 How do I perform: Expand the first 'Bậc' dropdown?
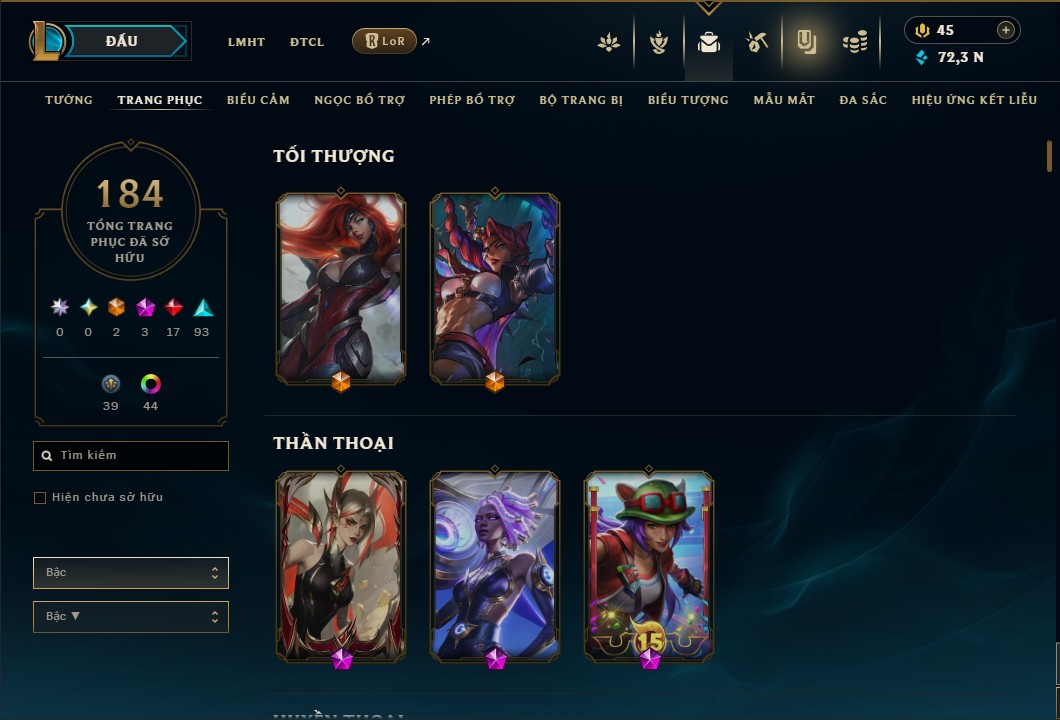pos(130,573)
